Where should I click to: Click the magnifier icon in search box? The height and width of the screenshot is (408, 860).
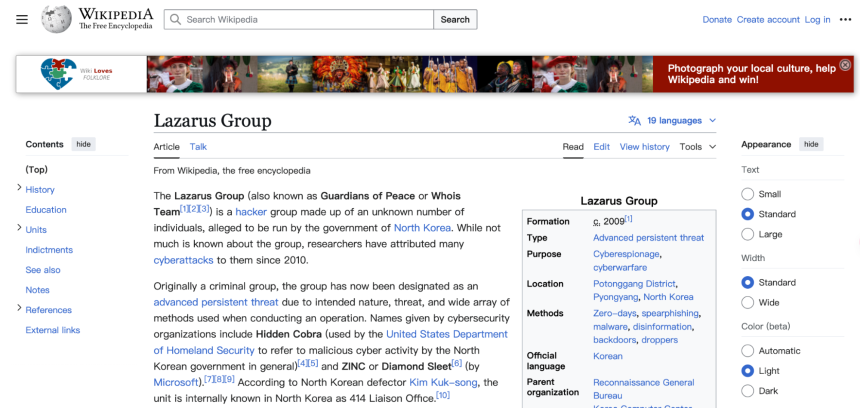coord(176,19)
